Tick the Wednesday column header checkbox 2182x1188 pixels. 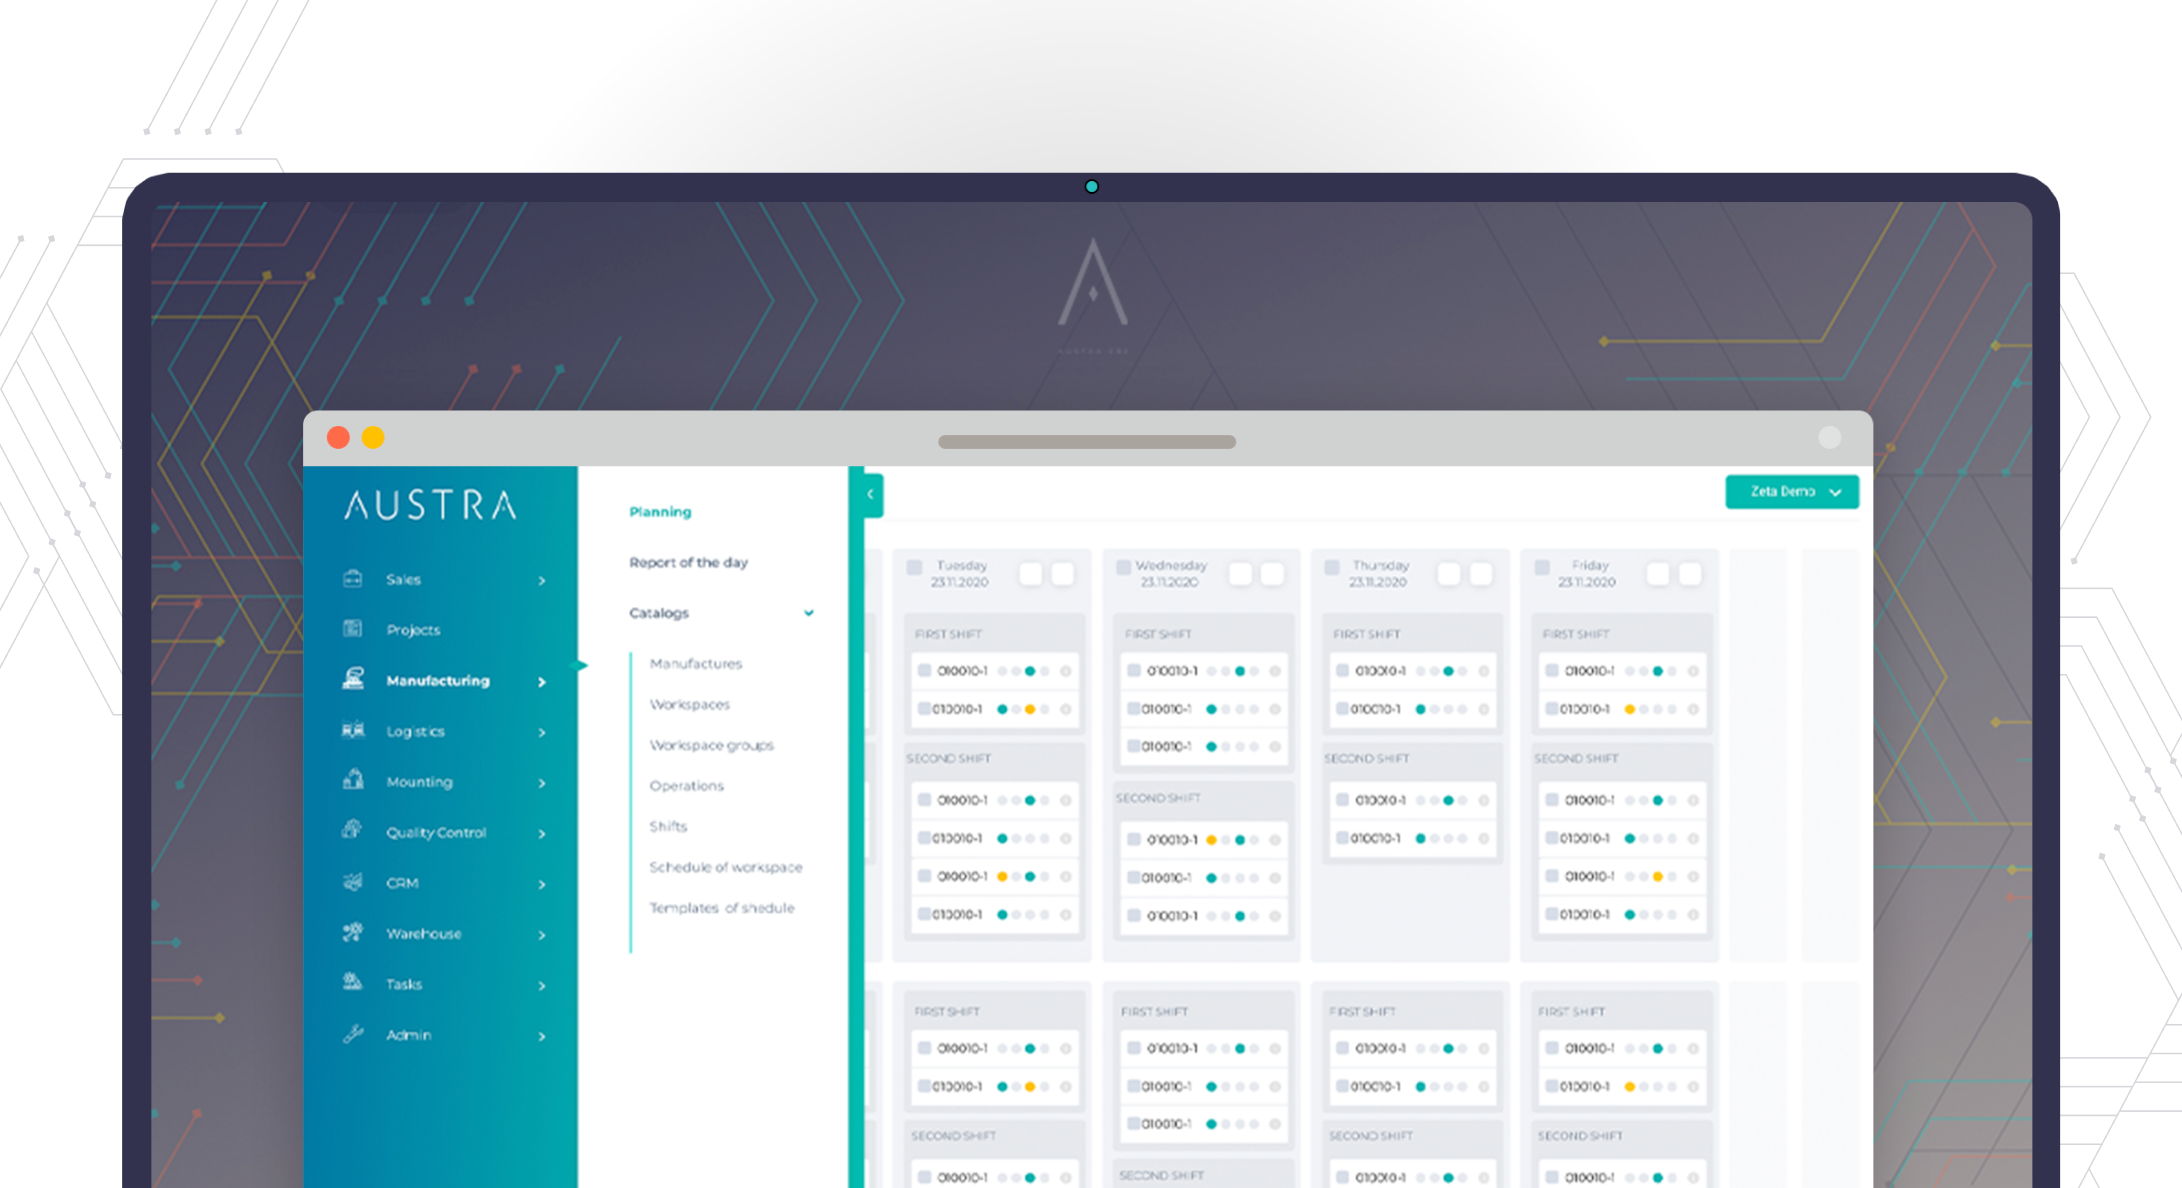(x=1123, y=568)
